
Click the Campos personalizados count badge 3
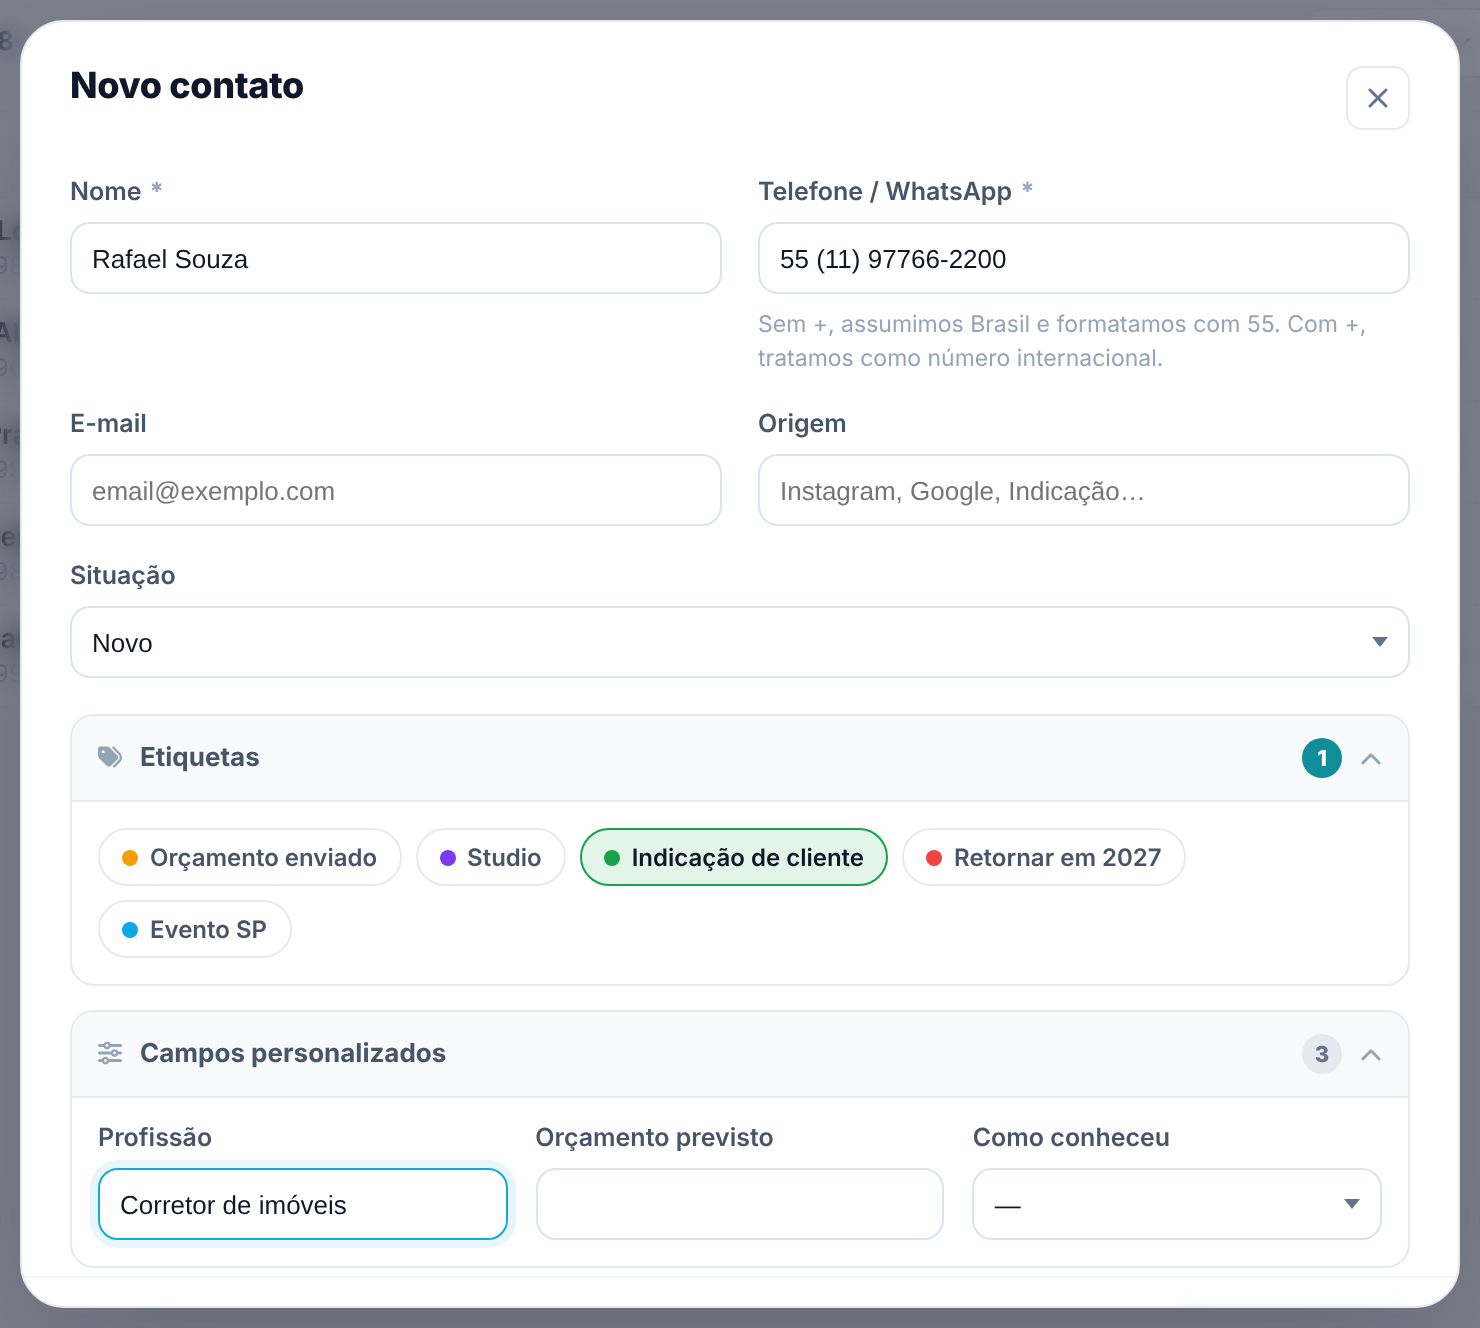click(x=1322, y=1054)
